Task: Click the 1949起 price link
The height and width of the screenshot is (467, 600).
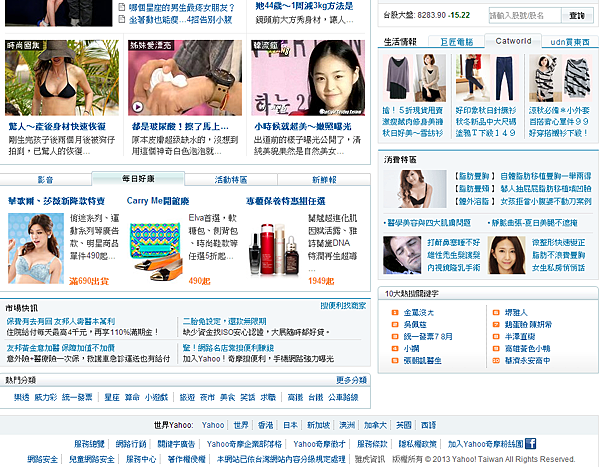Action: [321, 281]
